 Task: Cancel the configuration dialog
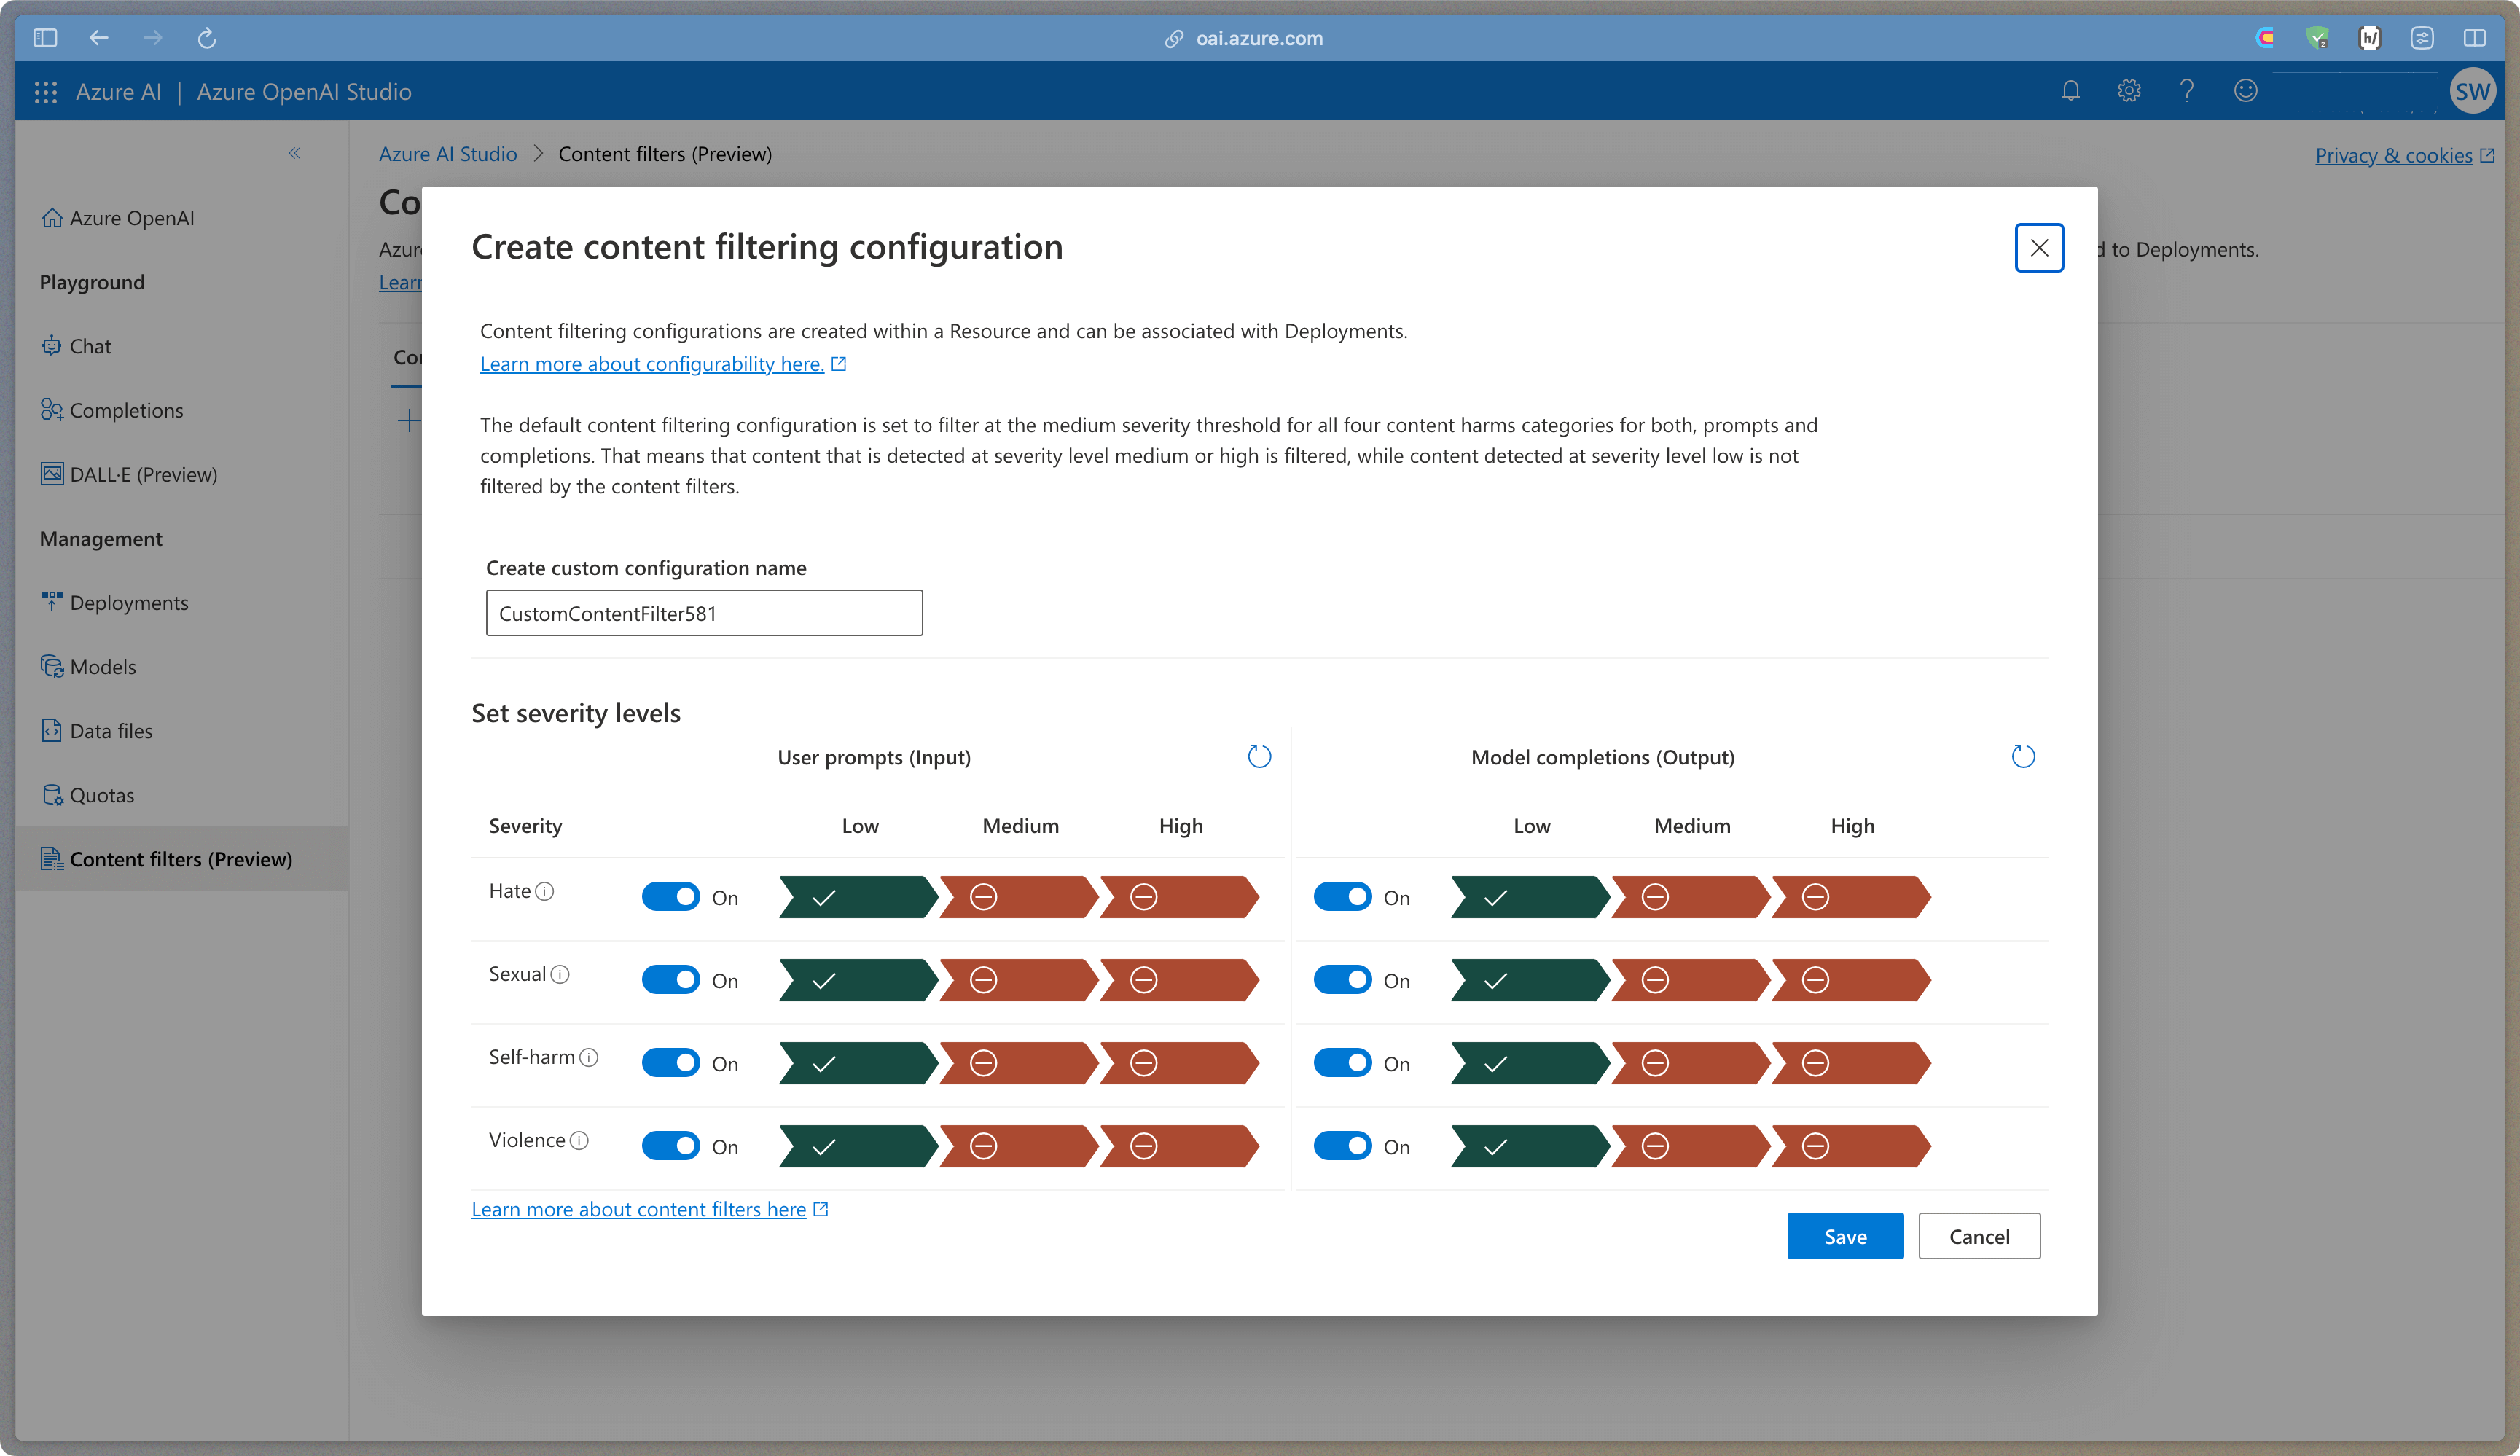click(1979, 1236)
